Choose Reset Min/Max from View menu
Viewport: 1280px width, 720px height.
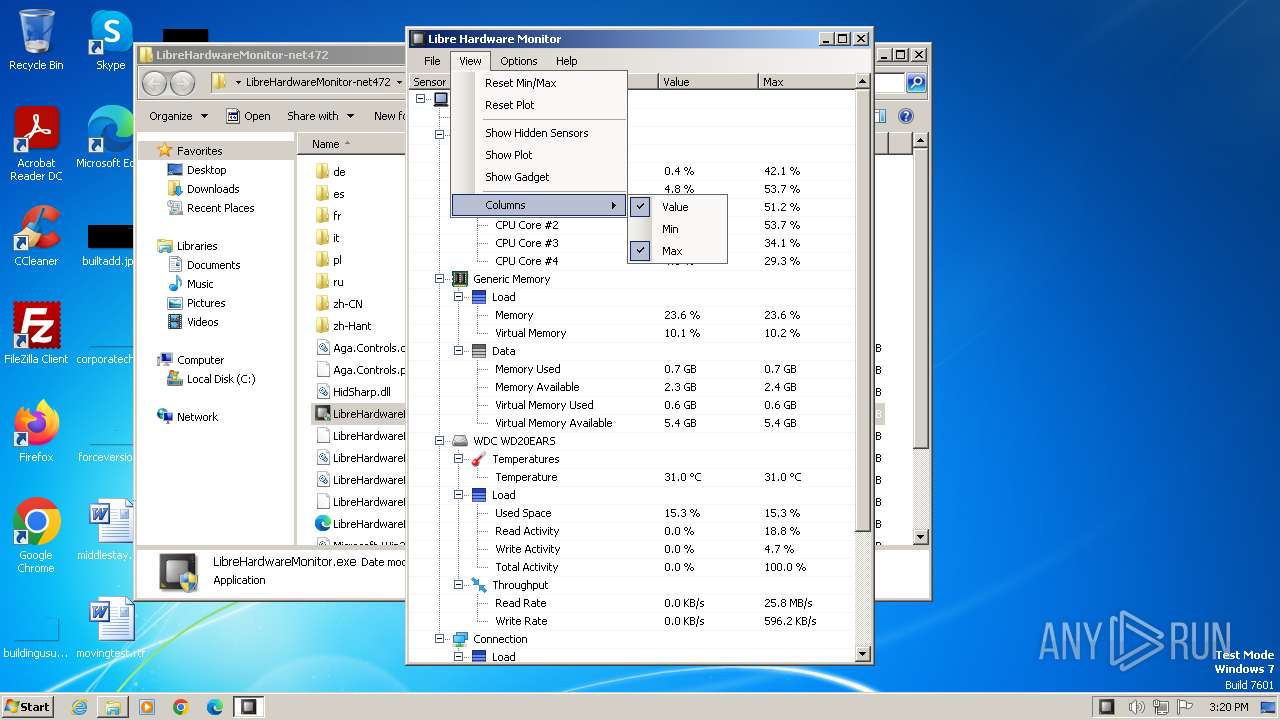pyautogui.click(x=539, y=83)
